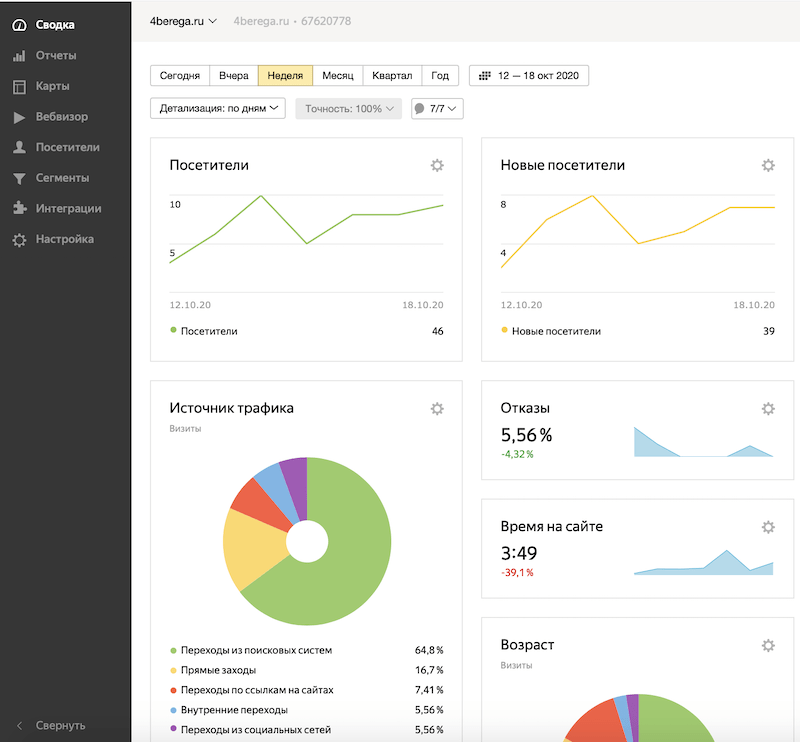Click purple dot for Переходы из социальных сетей
This screenshot has width=800, height=742.
pyautogui.click(x=173, y=729)
